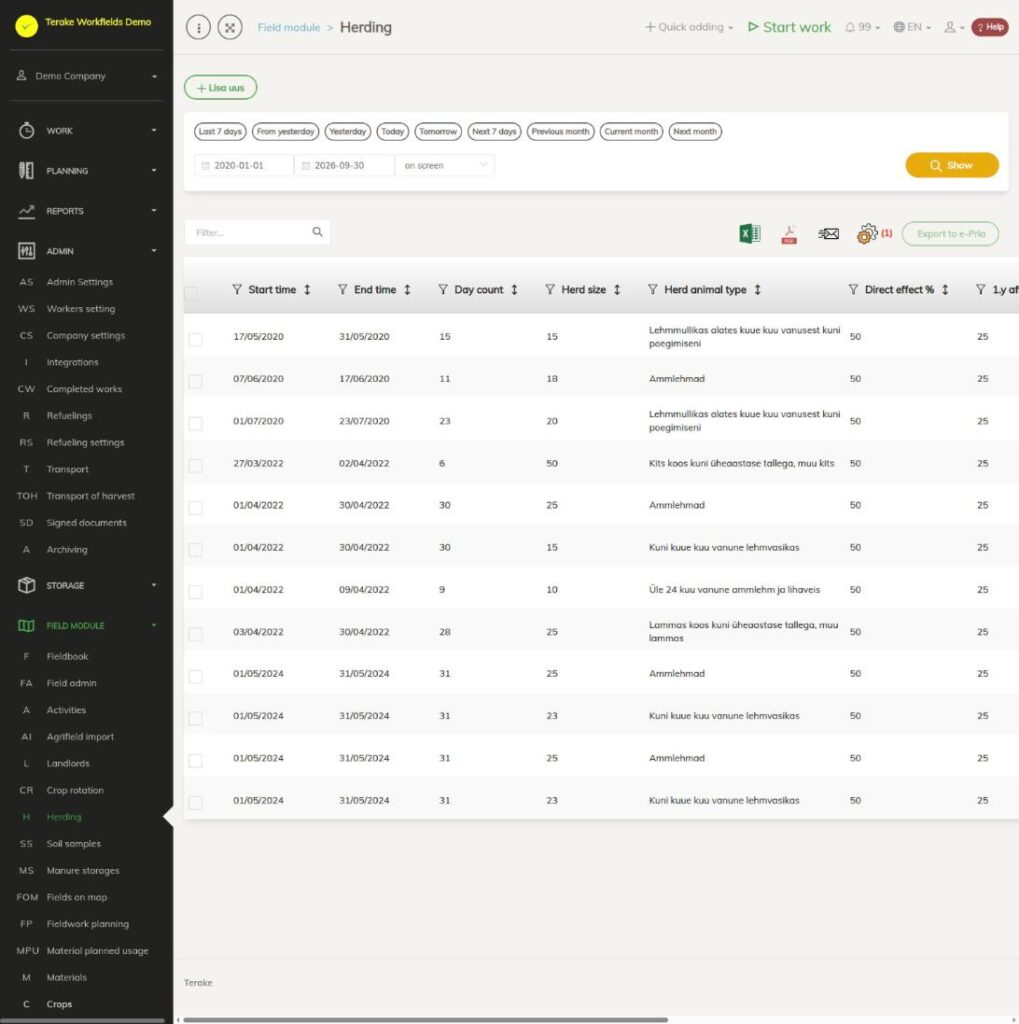Toggle the select-all header checkbox

click(x=191, y=293)
